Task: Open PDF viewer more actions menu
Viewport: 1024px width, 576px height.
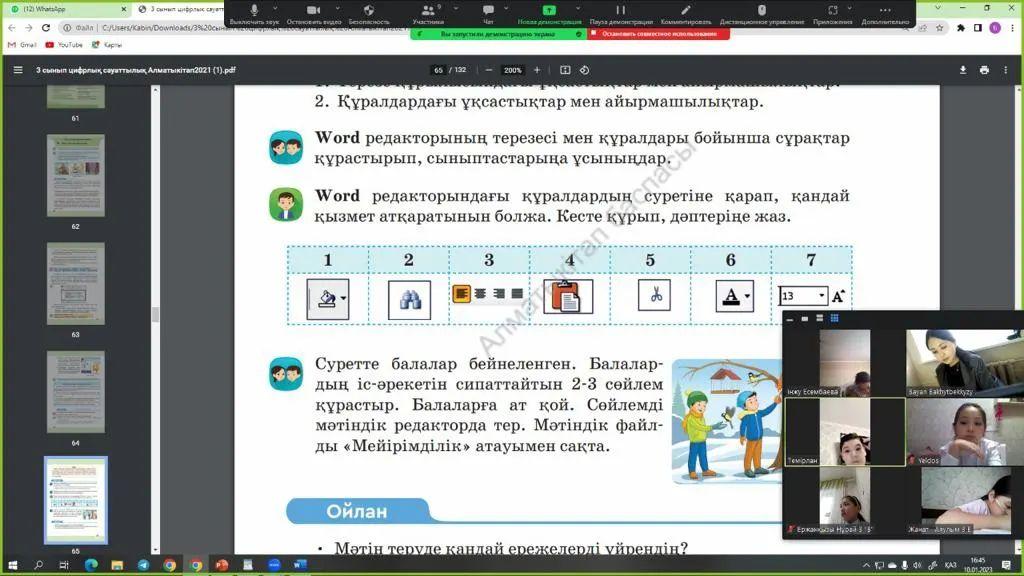Action: pyautogui.click(x=1006, y=70)
